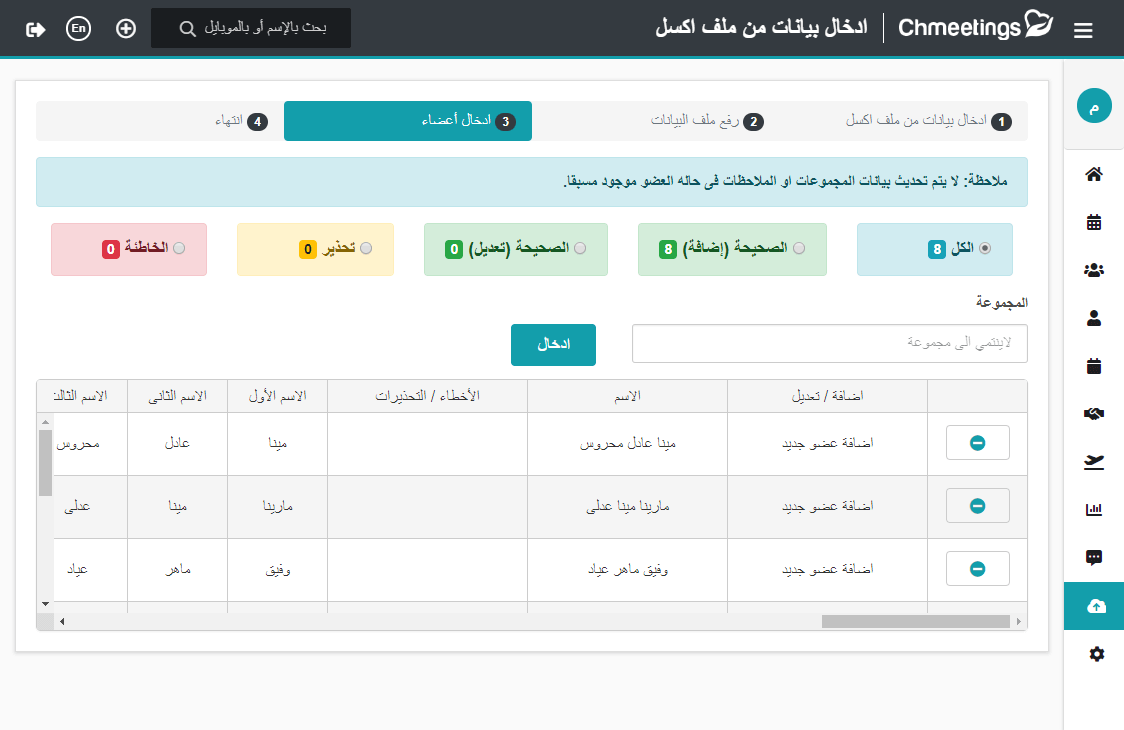Click the third-name cell محروس
This screenshot has width=1124, height=730.
[x=90, y=444]
